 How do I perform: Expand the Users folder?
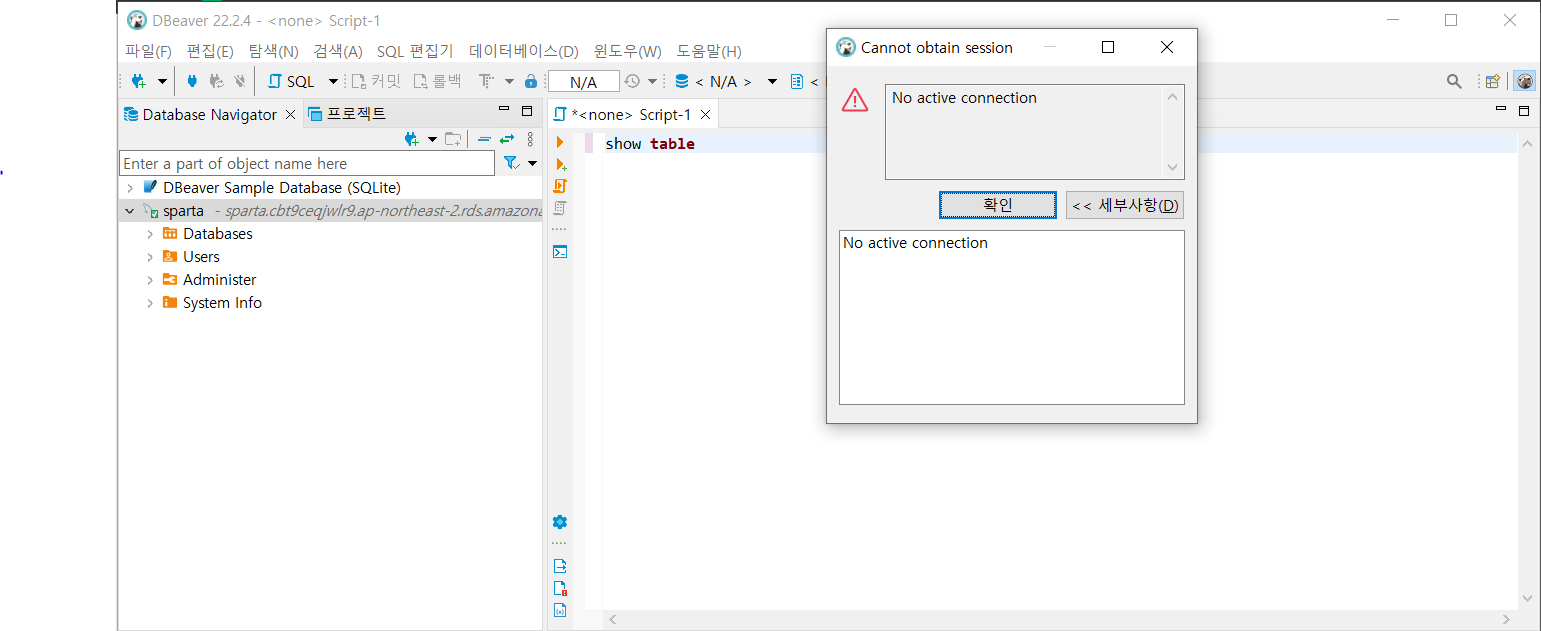click(150, 257)
